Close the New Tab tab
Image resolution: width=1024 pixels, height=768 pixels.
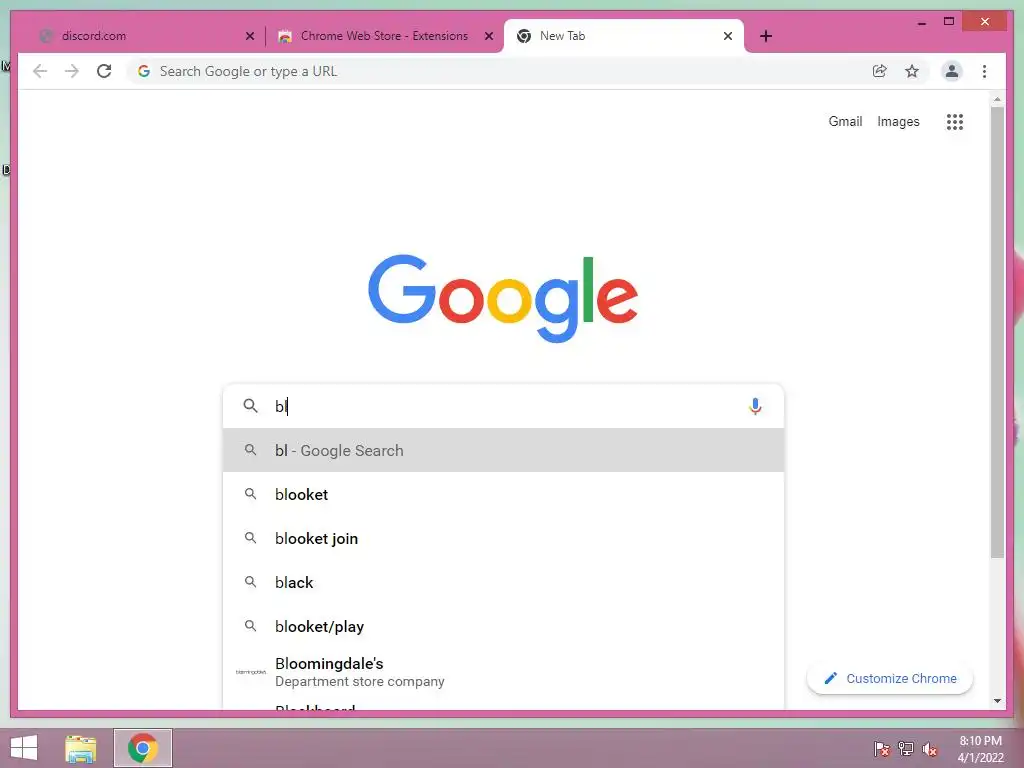point(728,36)
